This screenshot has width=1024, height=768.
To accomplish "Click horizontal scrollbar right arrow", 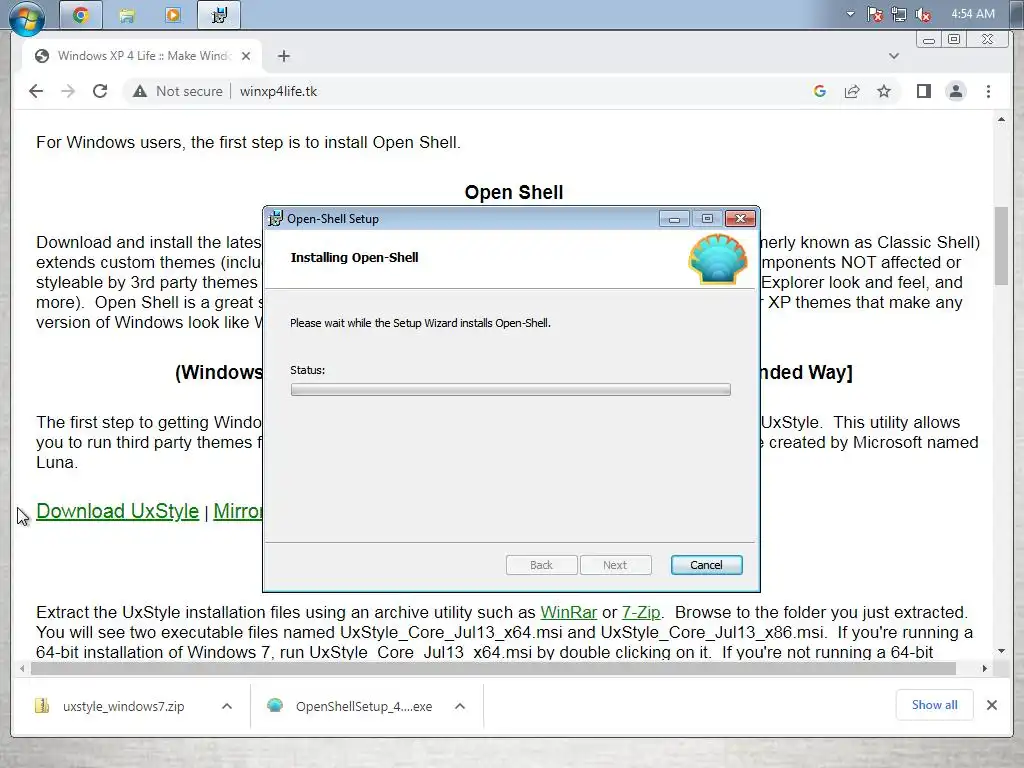I will [x=985, y=669].
